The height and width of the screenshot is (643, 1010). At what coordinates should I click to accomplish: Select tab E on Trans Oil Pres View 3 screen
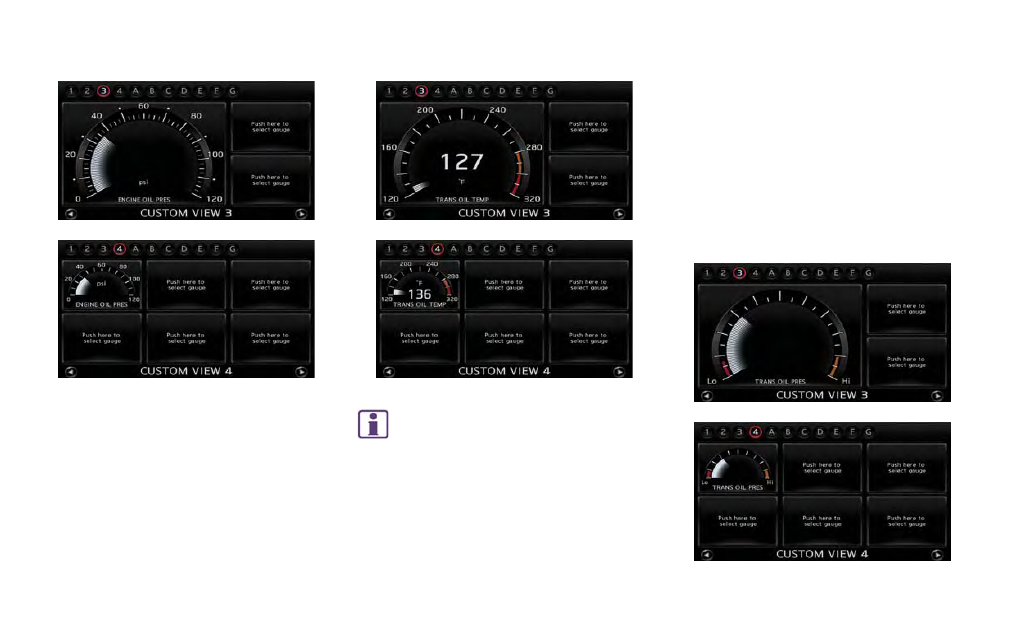point(836,273)
